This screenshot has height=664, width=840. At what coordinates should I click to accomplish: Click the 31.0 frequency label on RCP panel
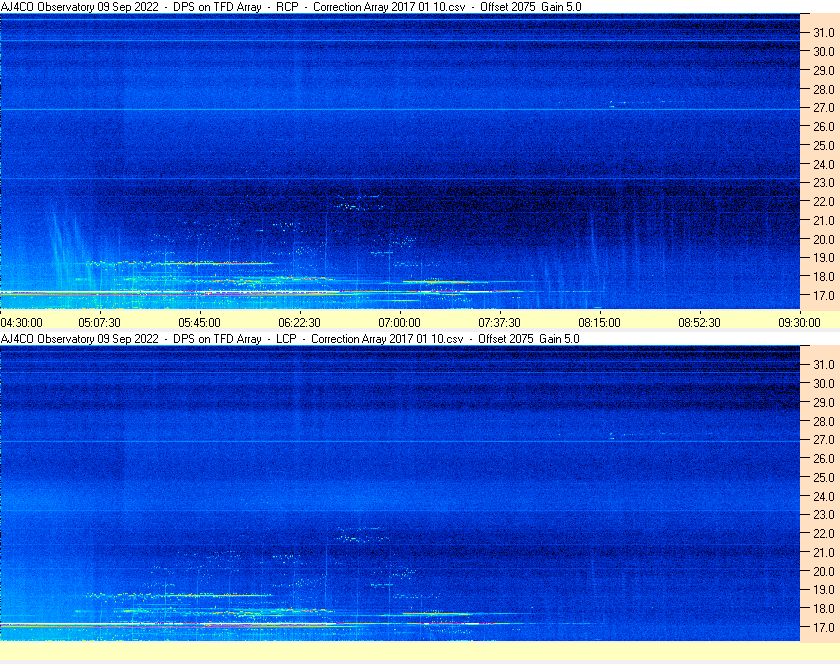click(x=824, y=33)
